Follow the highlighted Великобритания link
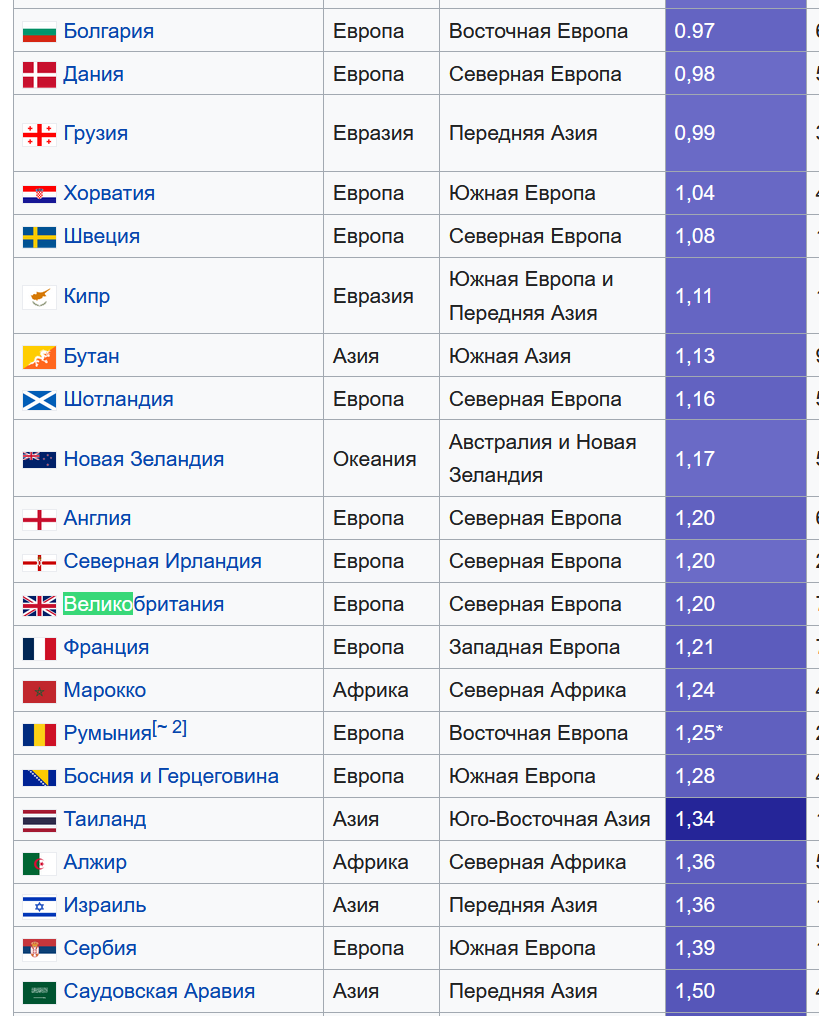The height and width of the screenshot is (1016, 819). (x=143, y=604)
